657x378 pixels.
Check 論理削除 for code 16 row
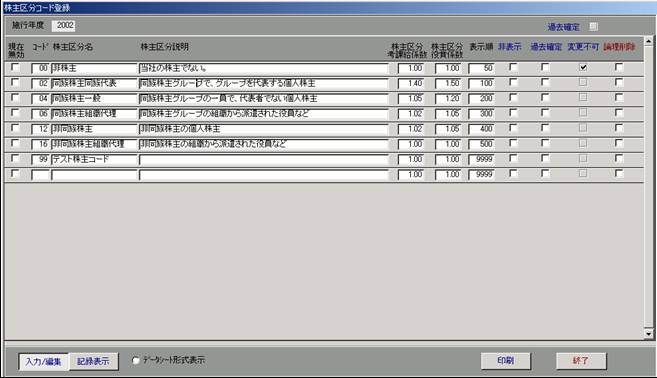(x=618, y=143)
